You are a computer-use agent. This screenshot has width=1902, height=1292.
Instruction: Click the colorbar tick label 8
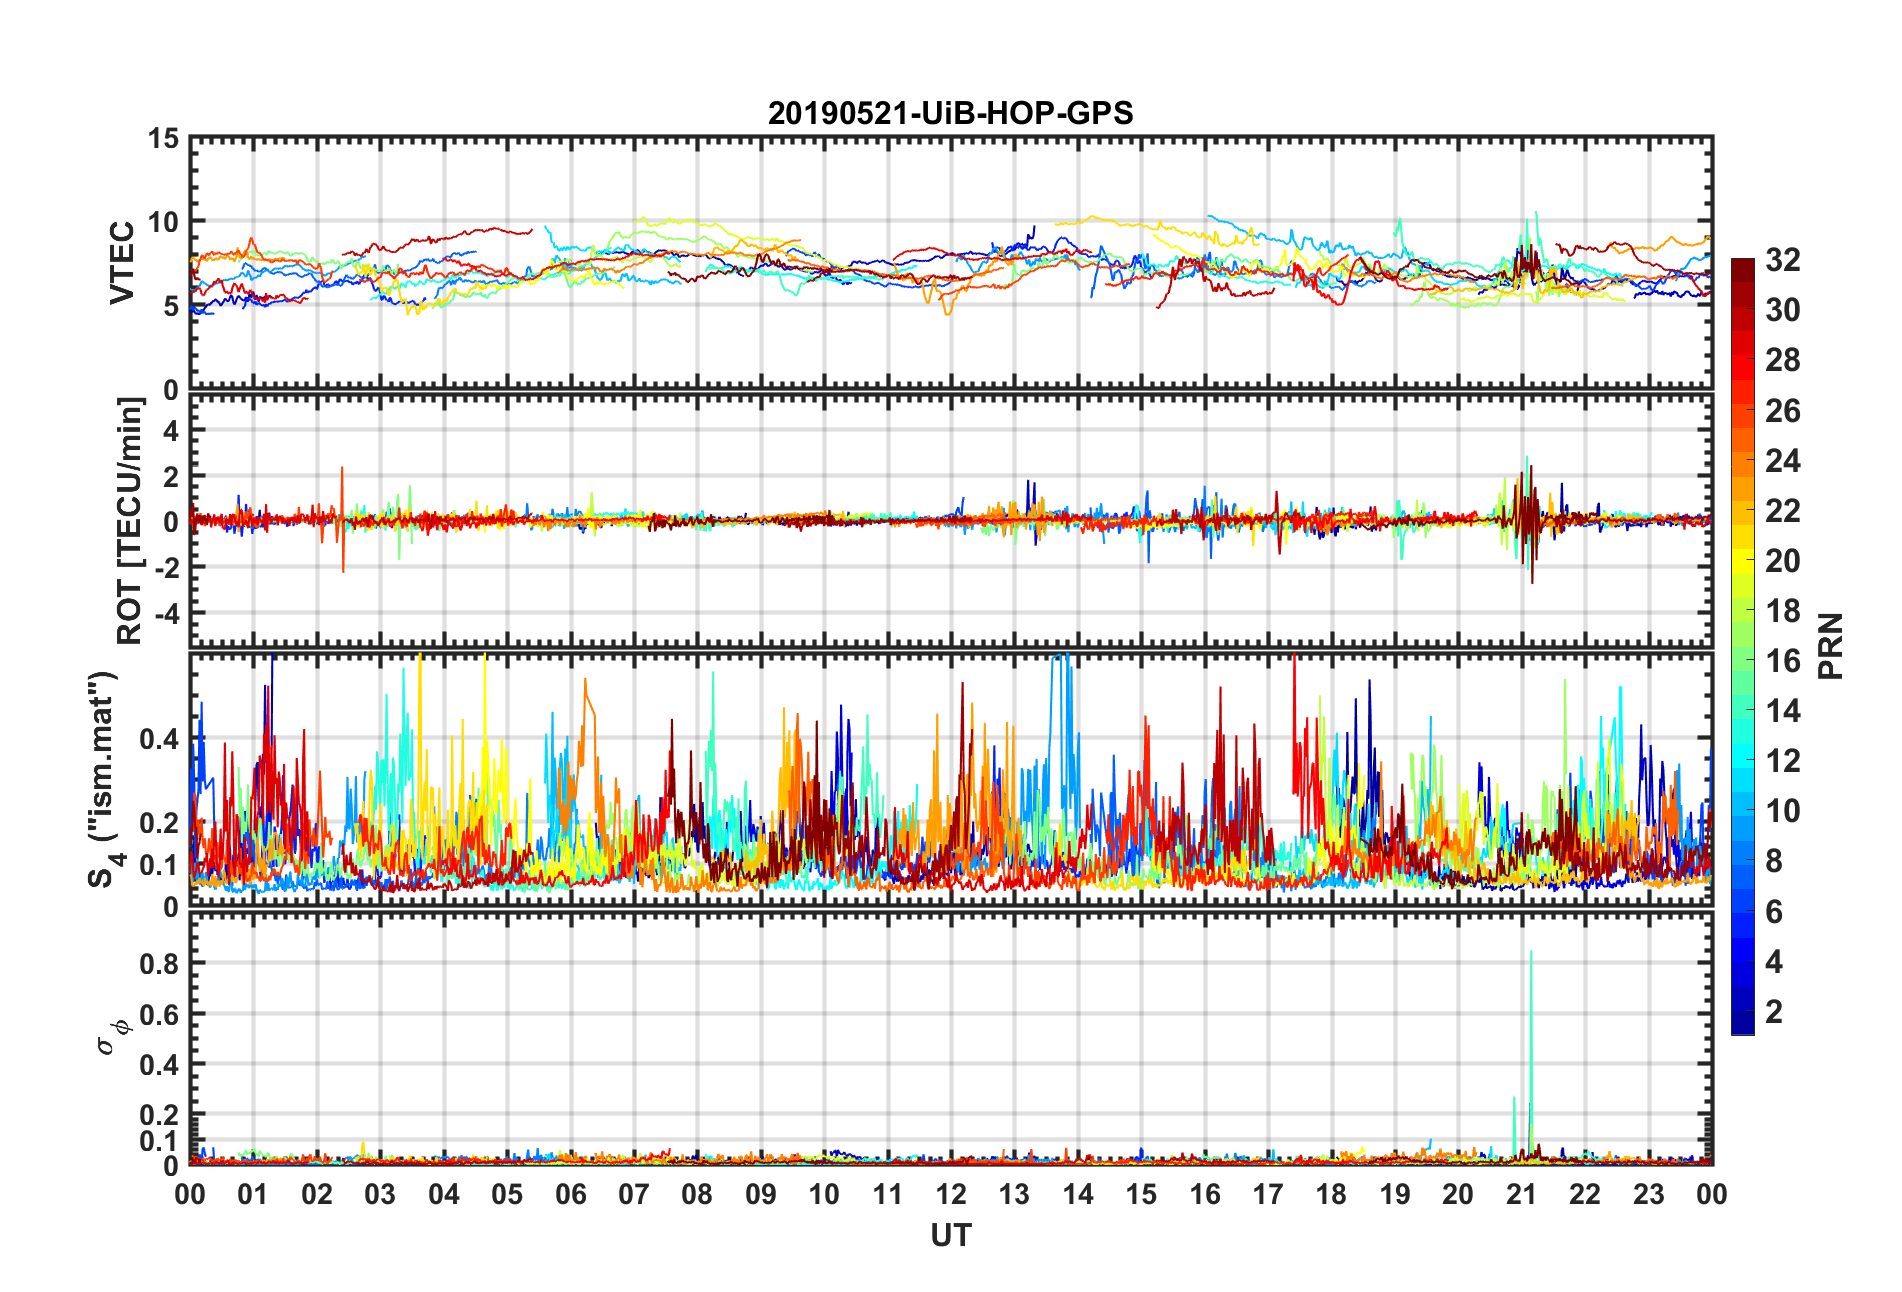pos(1774,861)
